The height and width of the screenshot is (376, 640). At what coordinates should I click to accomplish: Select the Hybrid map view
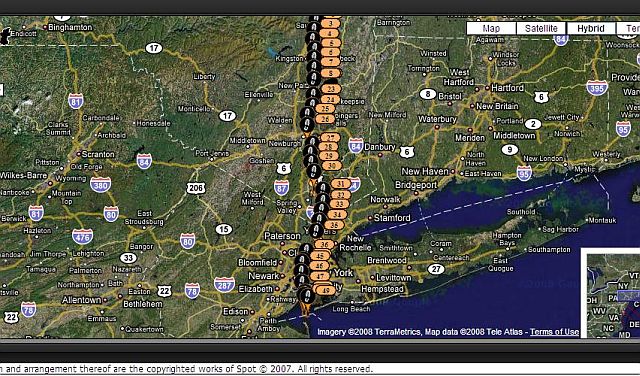591,28
